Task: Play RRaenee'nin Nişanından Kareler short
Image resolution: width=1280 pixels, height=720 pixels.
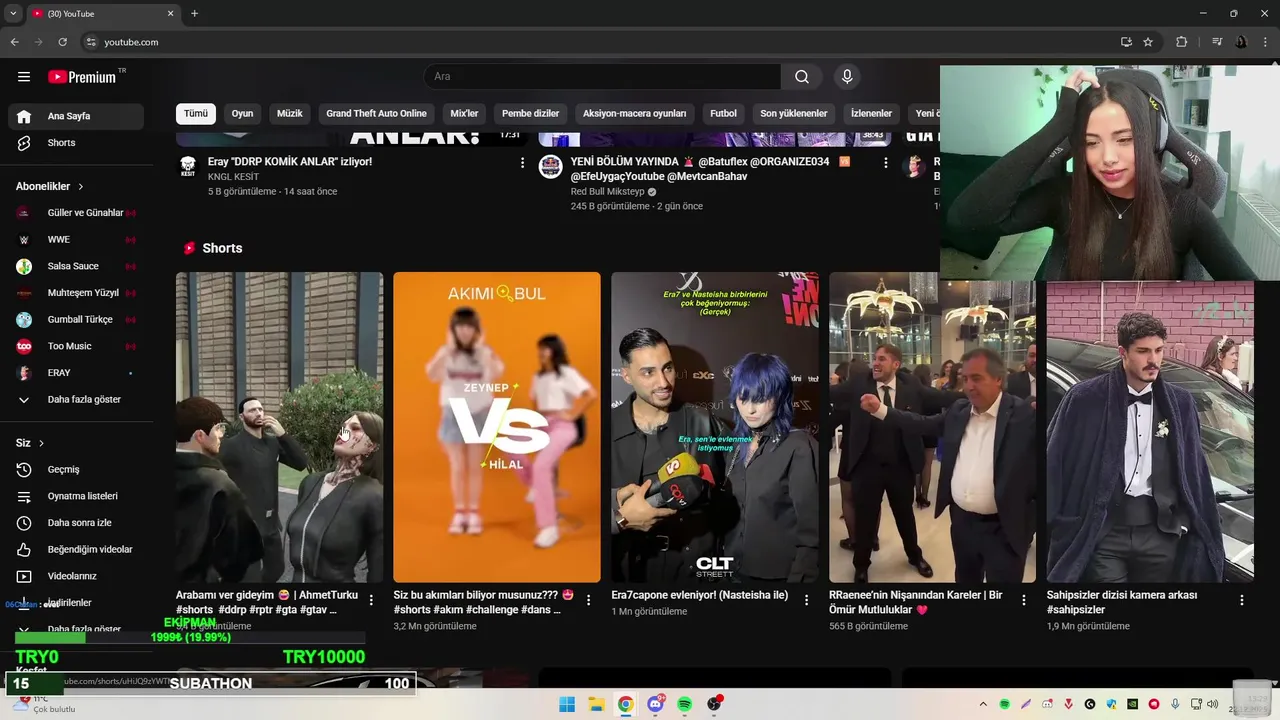Action: tap(932, 427)
